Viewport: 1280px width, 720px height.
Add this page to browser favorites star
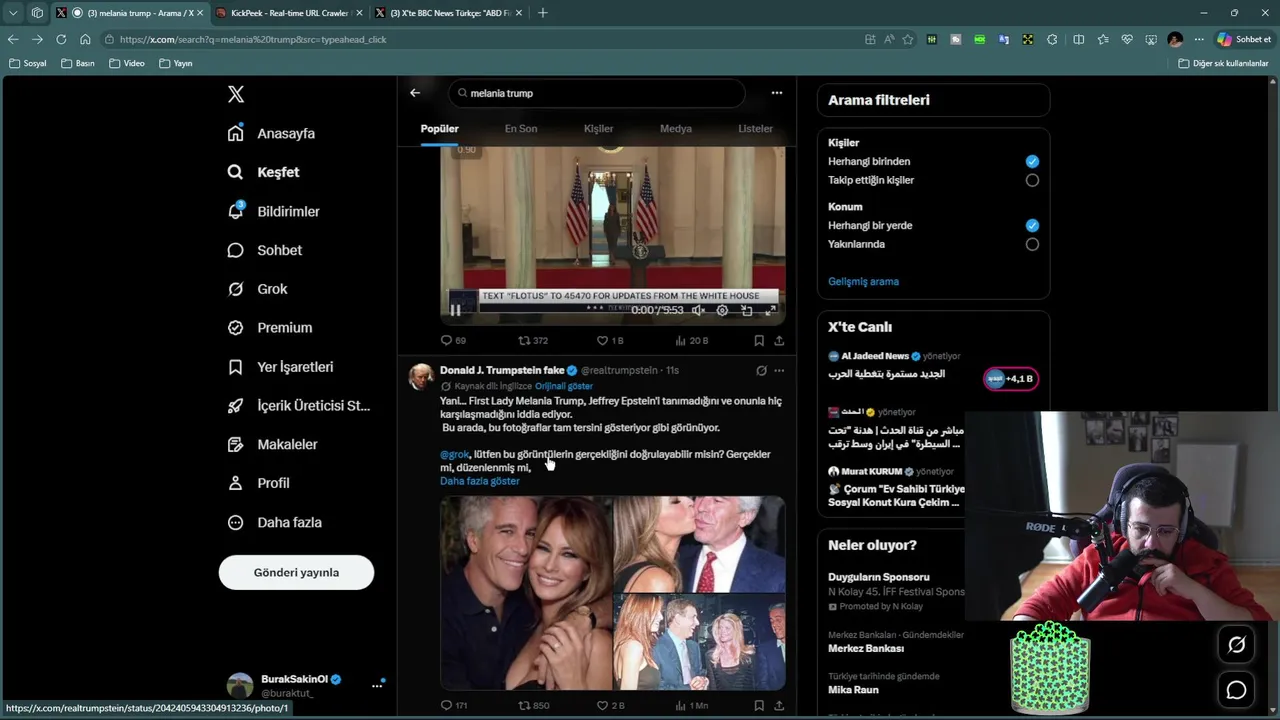(x=908, y=39)
